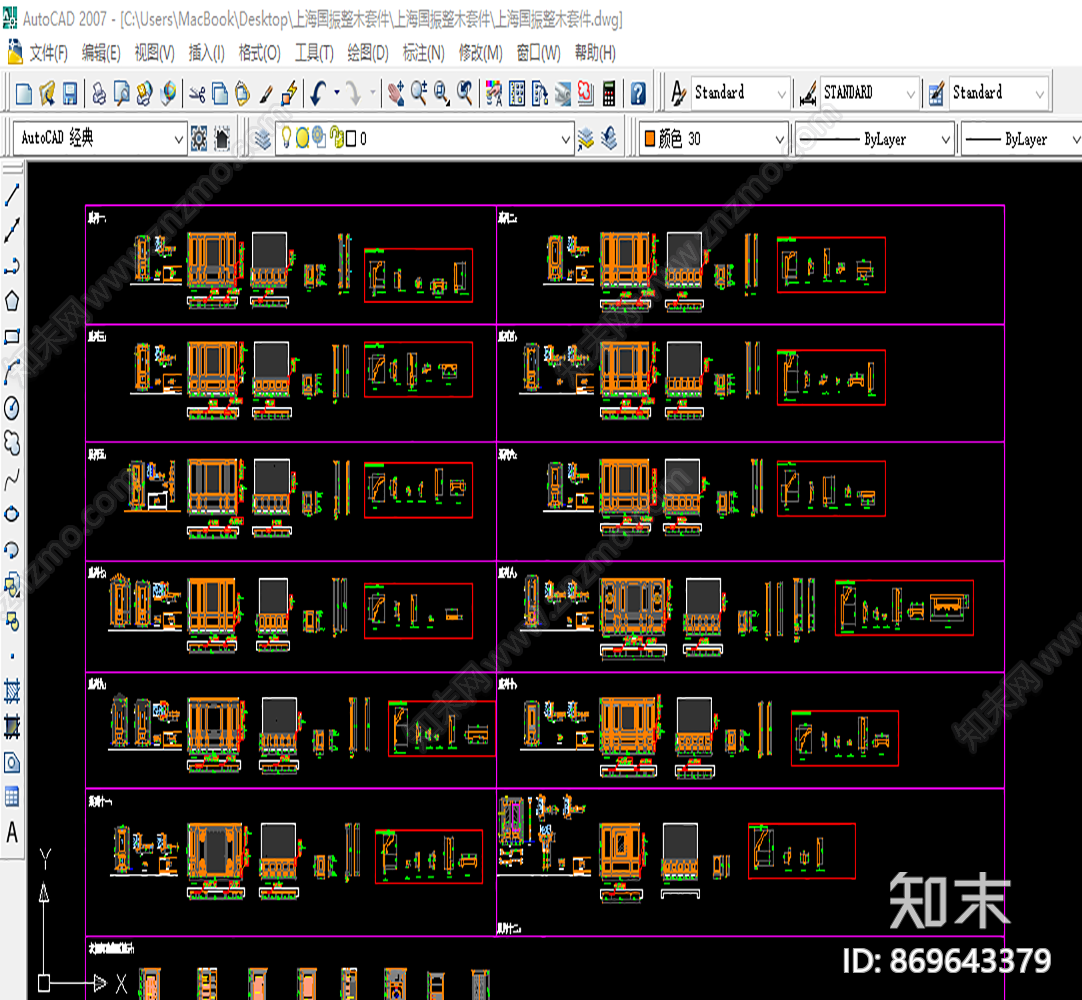Viewport: 1082px width, 1000px height.
Task: Open the 文件(F) menu
Action: (x=50, y=53)
